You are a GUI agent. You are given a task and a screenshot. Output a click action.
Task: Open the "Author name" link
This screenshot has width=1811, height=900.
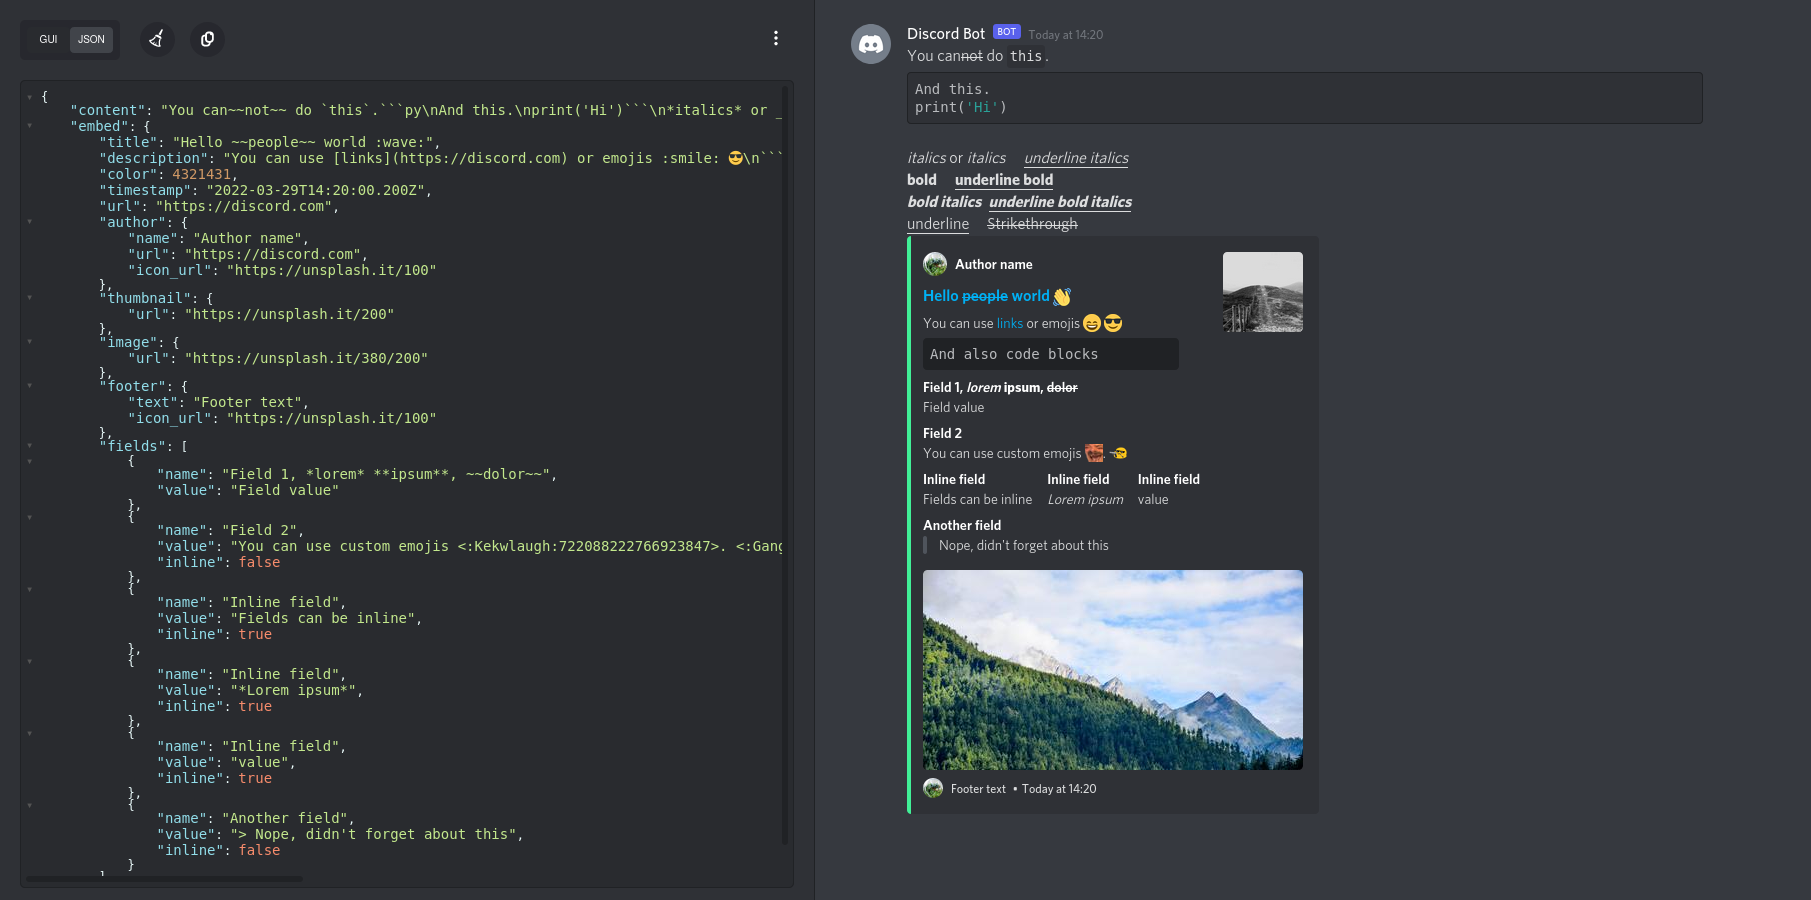click(x=994, y=265)
